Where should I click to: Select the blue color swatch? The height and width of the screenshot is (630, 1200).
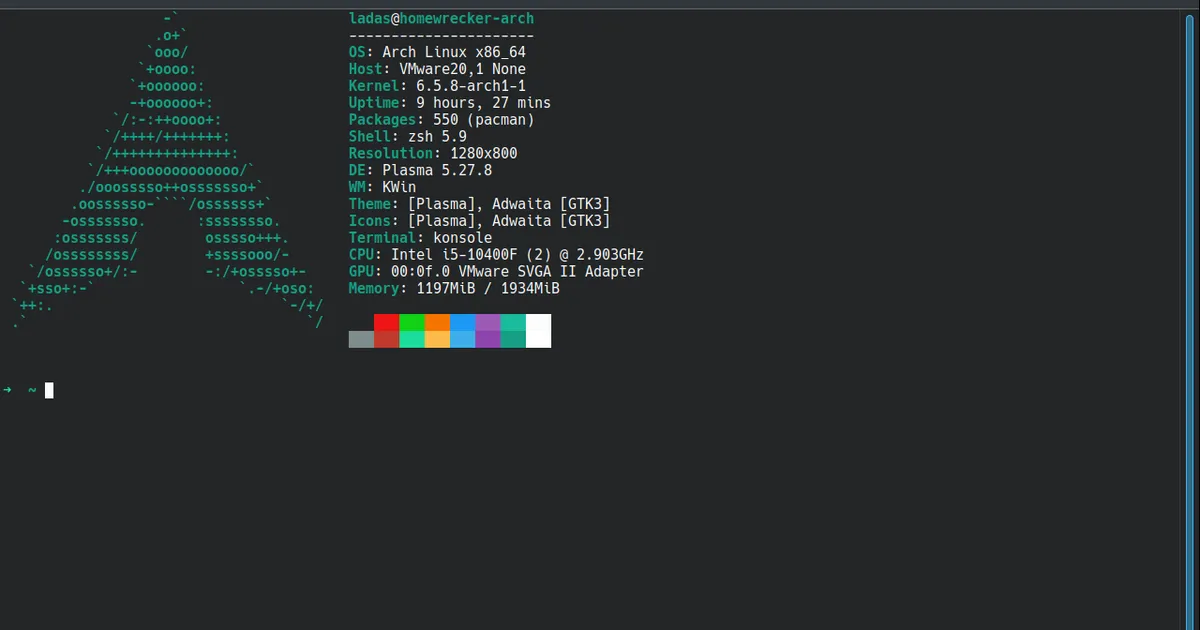coord(462,330)
